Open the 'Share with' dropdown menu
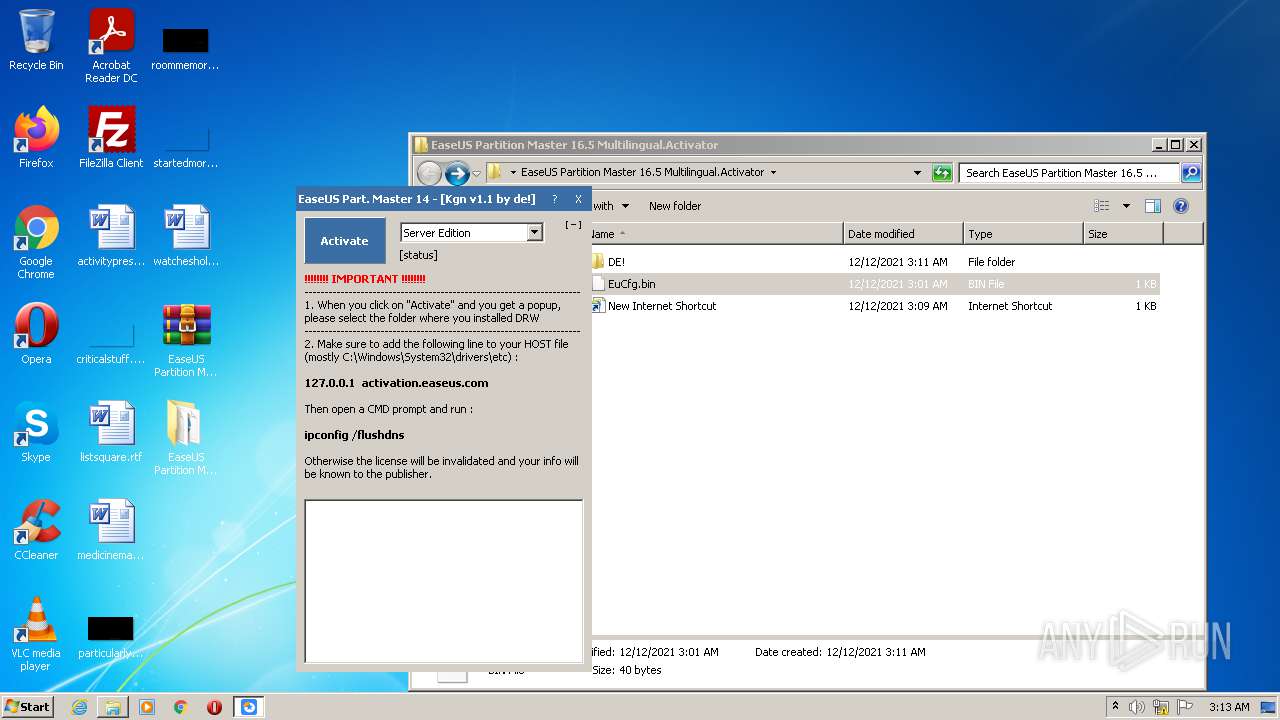1280x720 pixels. coord(609,206)
